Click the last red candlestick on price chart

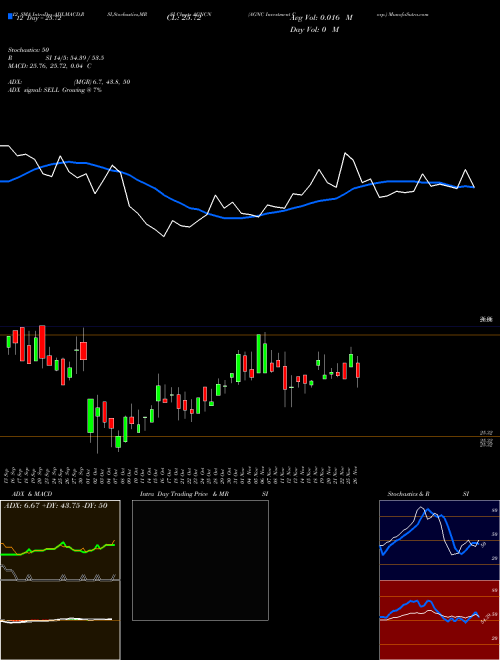pyautogui.click(x=358, y=370)
